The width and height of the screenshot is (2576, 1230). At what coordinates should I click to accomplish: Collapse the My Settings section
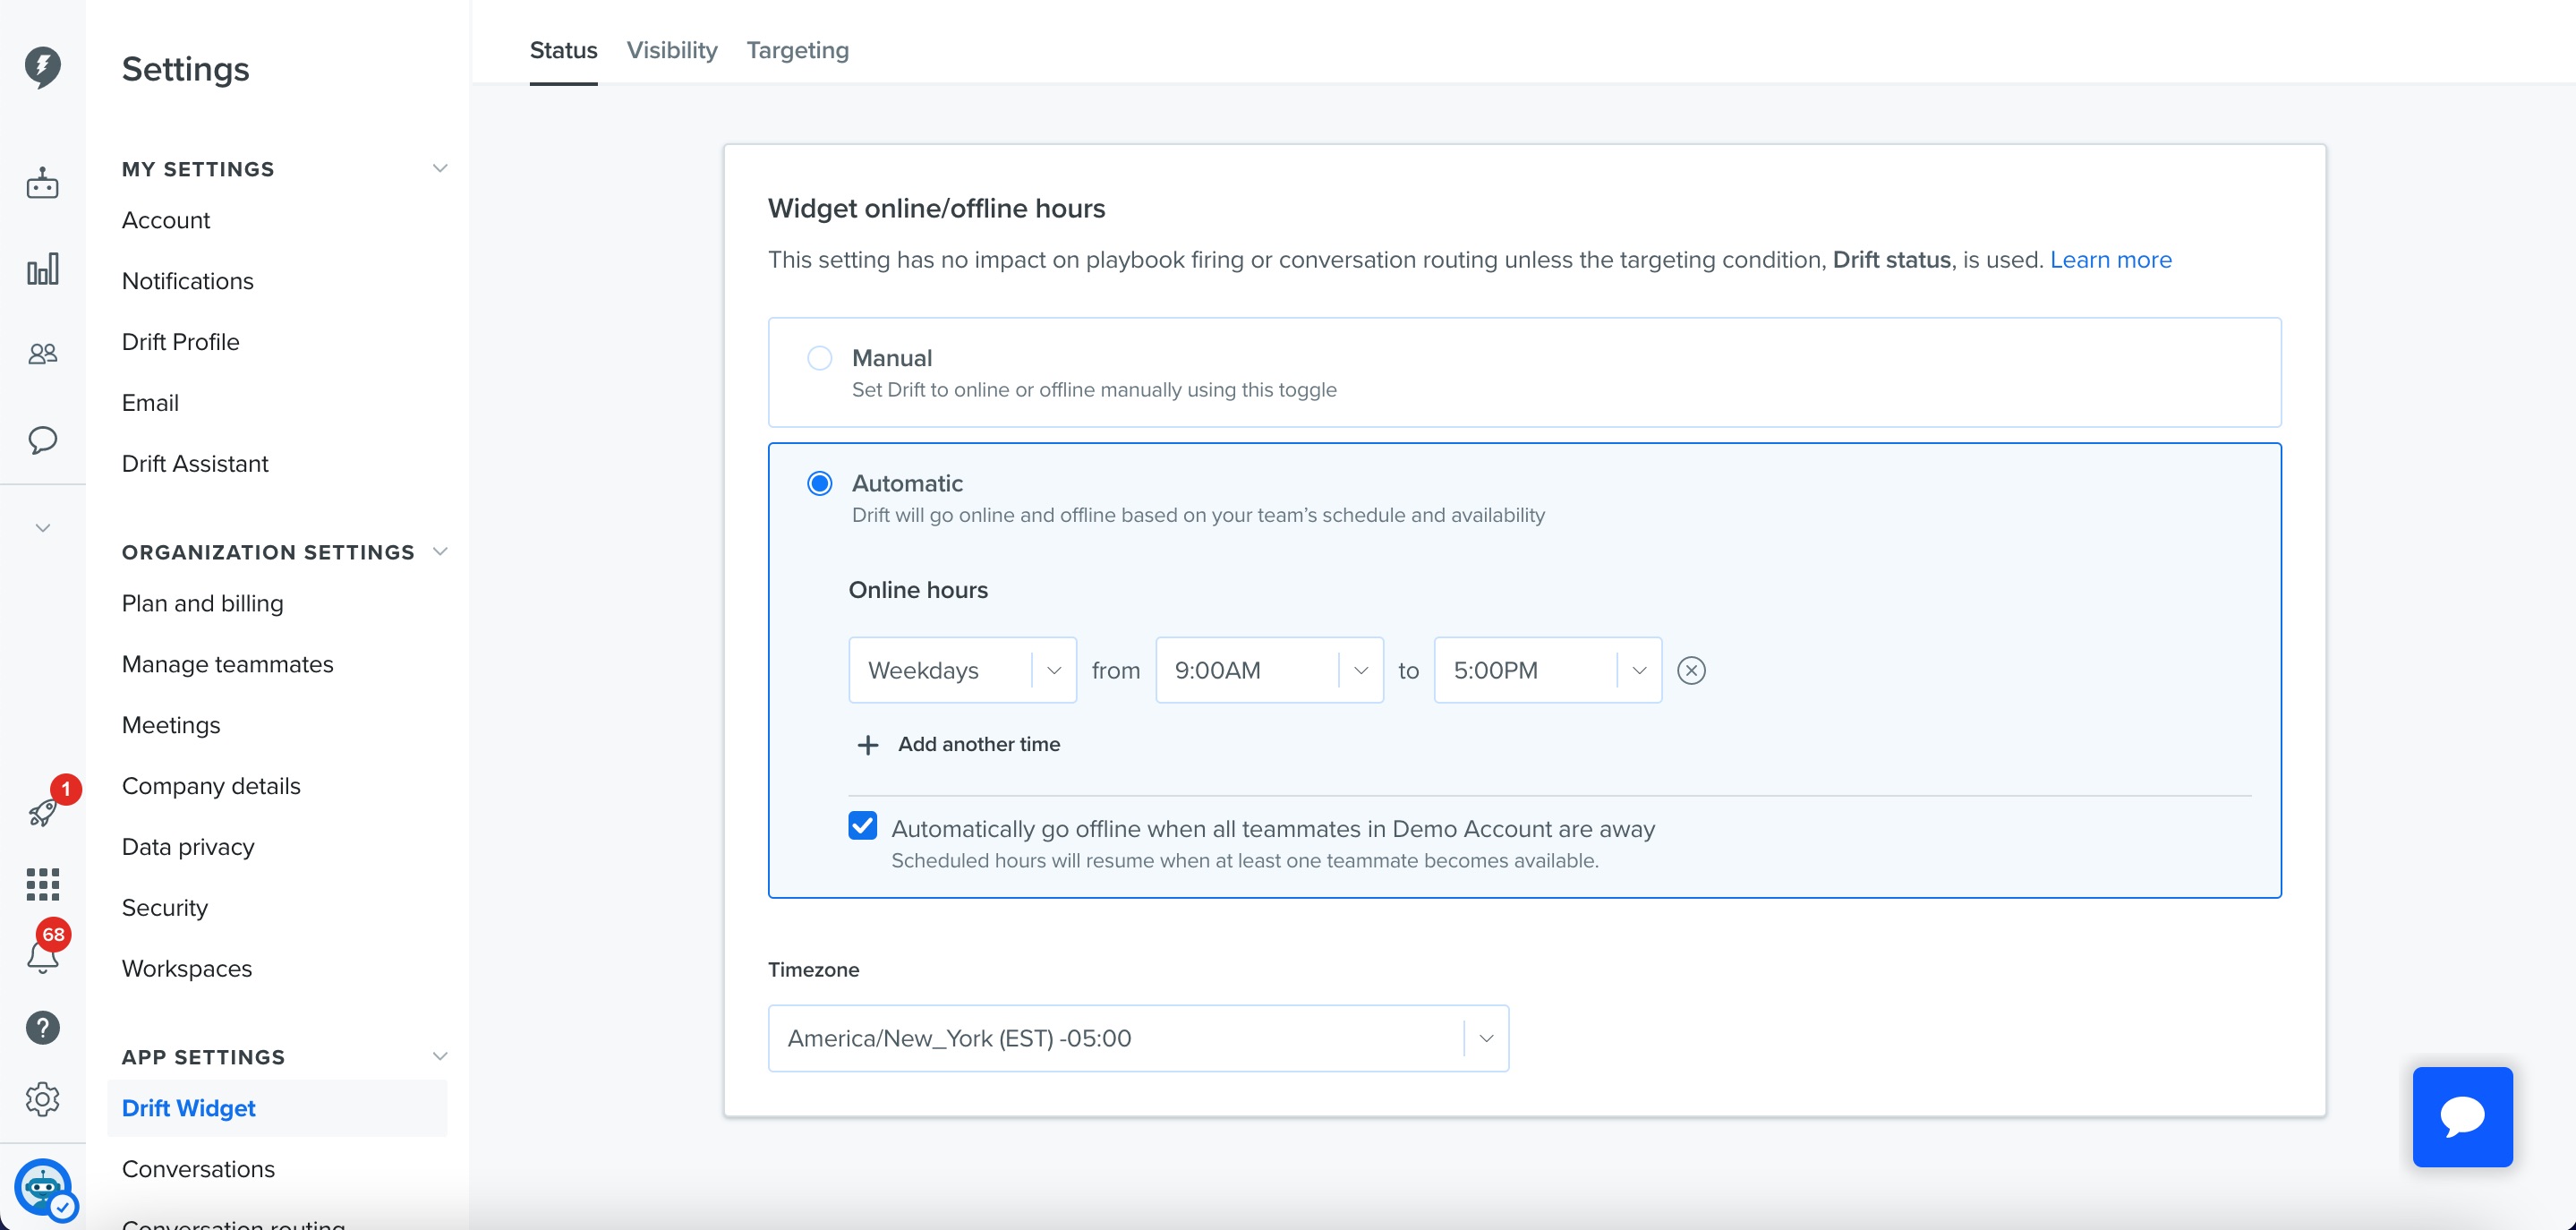tap(439, 168)
